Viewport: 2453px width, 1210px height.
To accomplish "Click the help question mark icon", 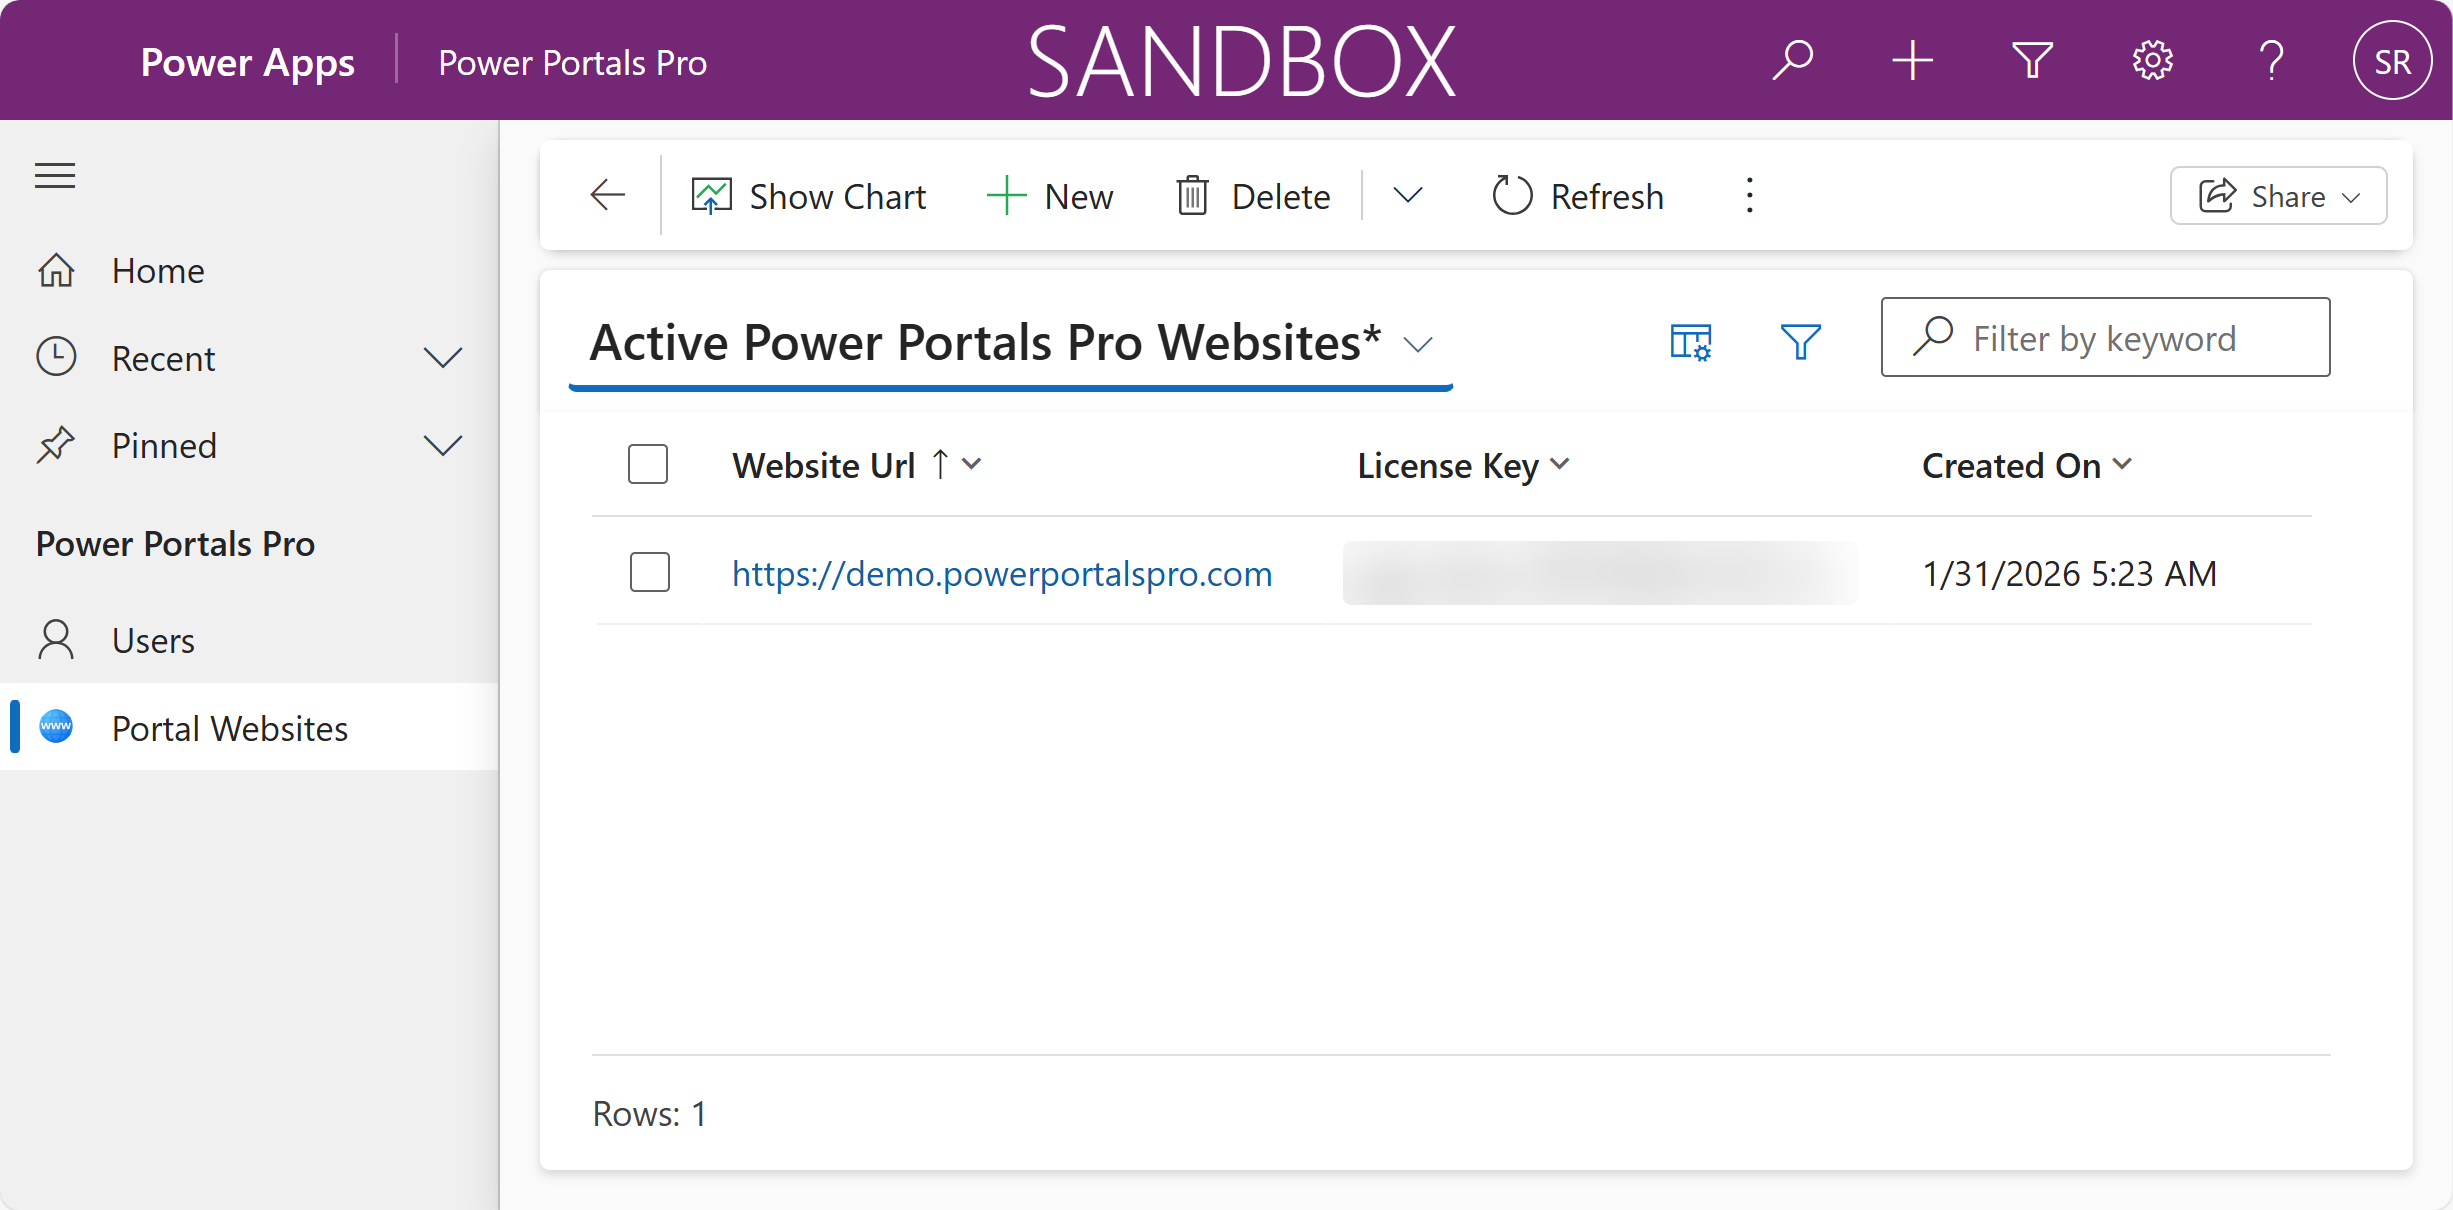I will pos(2272,61).
